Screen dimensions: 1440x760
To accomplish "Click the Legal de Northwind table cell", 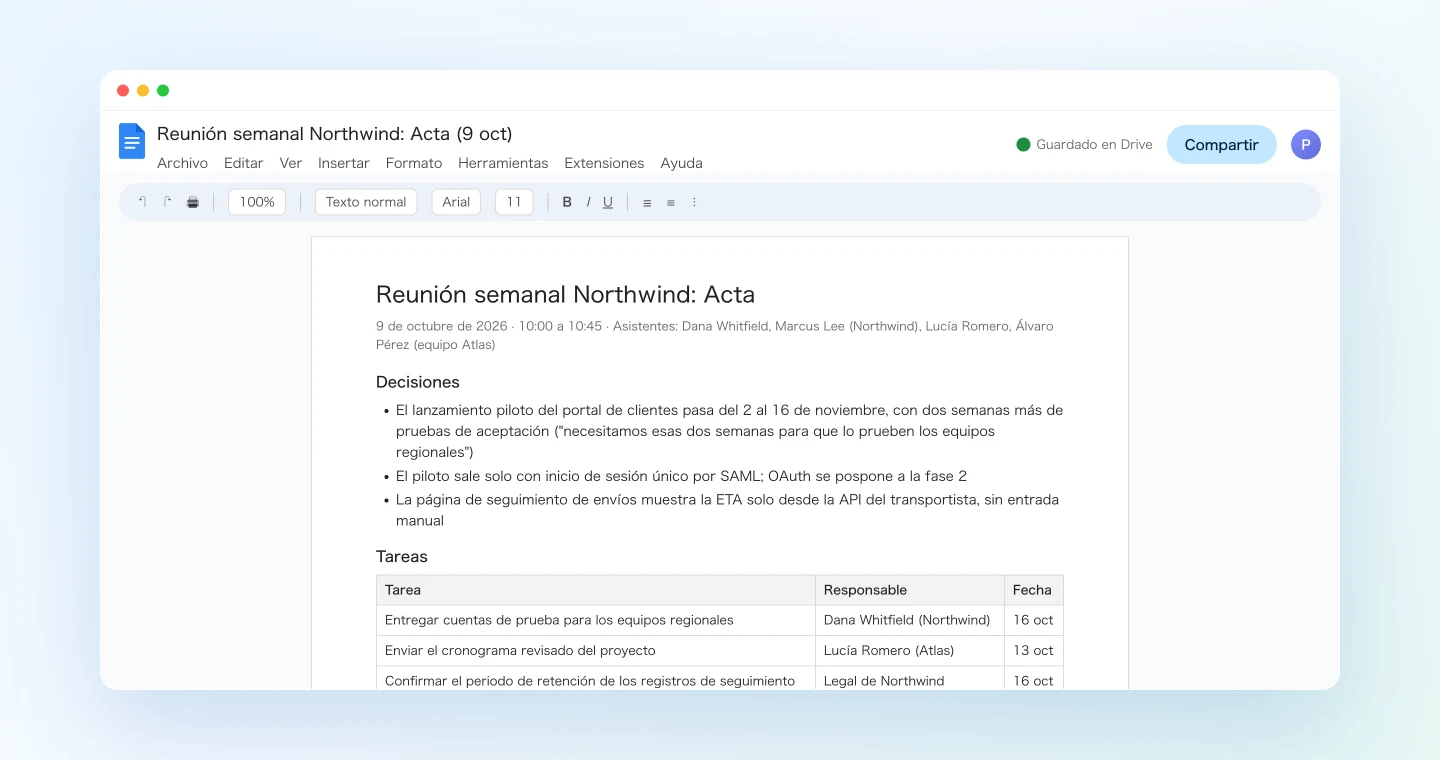I will 910,680.
